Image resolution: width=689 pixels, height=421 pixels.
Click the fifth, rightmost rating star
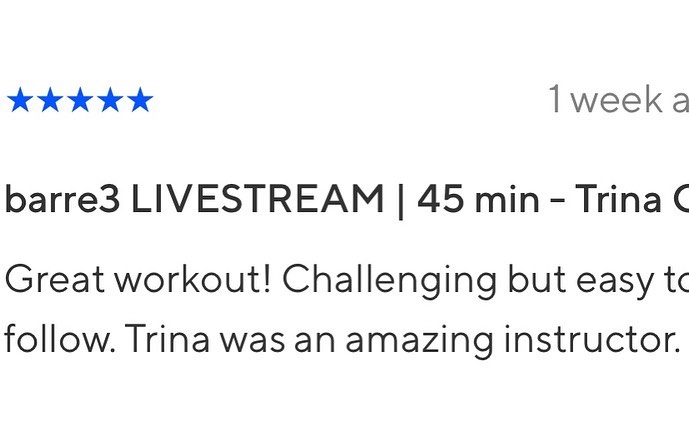pyautogui.click(x=140, y=100)
